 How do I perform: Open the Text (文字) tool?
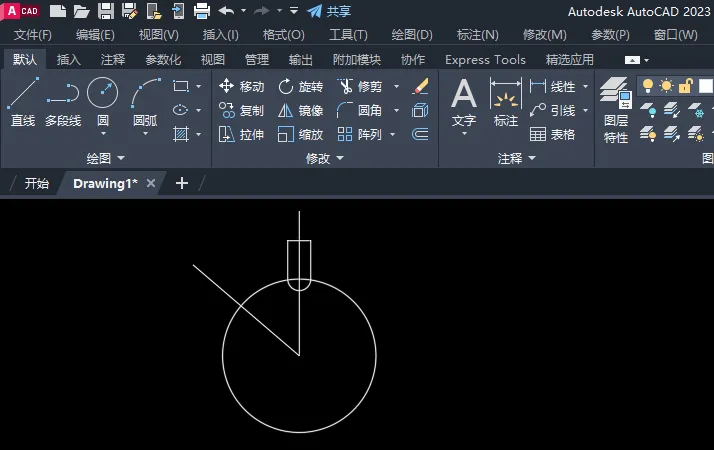click(x=464, y=102)
